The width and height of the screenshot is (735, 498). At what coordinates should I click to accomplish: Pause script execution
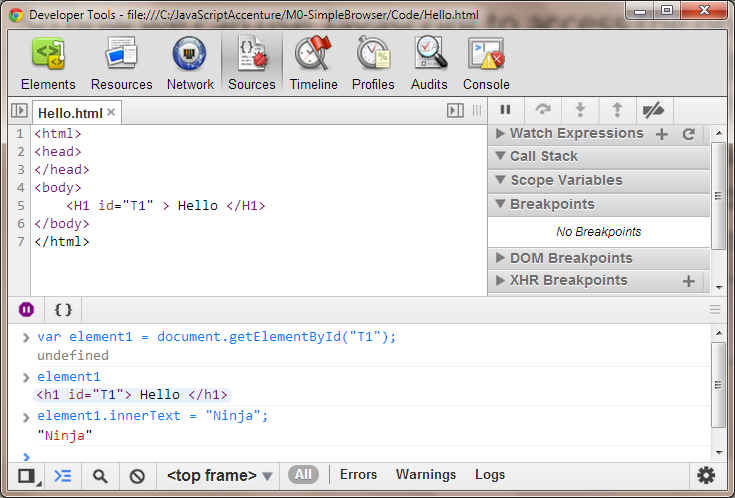click(x=505, y=110)
